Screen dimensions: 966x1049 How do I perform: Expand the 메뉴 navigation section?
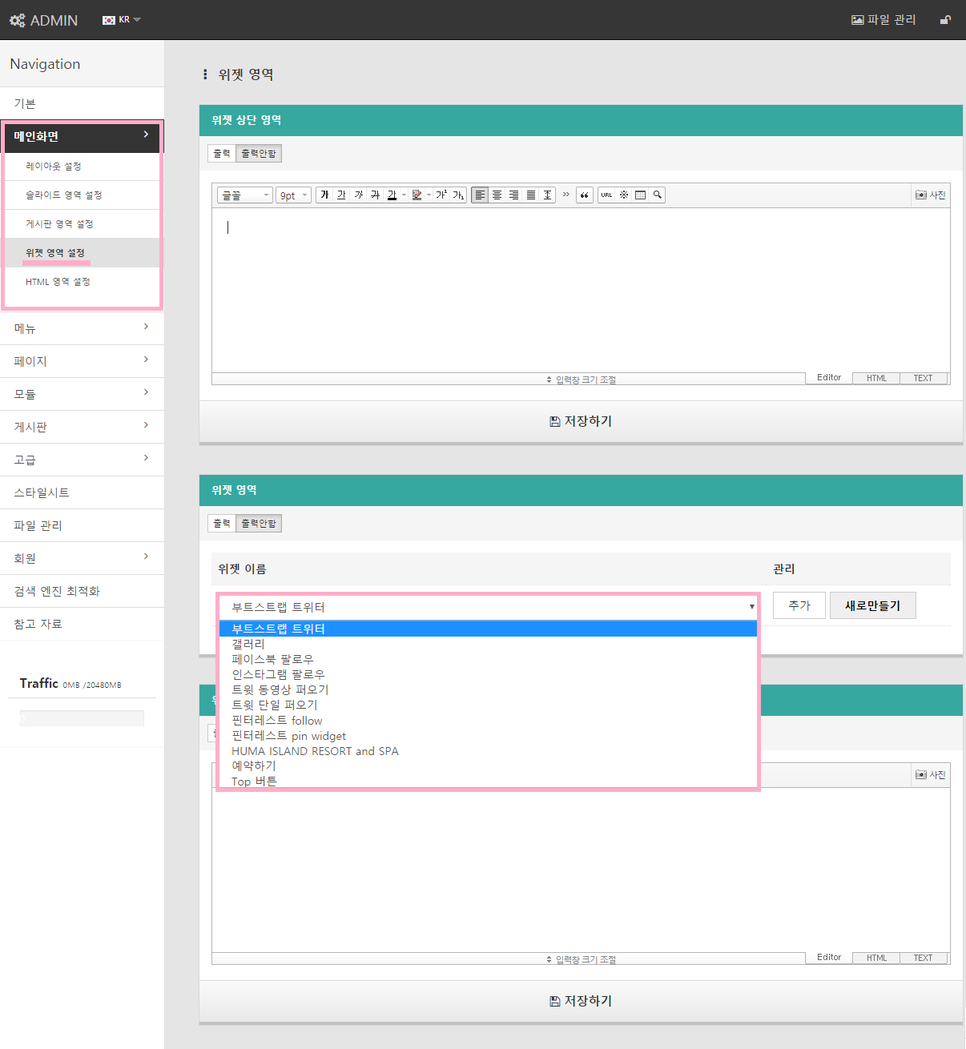(x=82, y=328)
